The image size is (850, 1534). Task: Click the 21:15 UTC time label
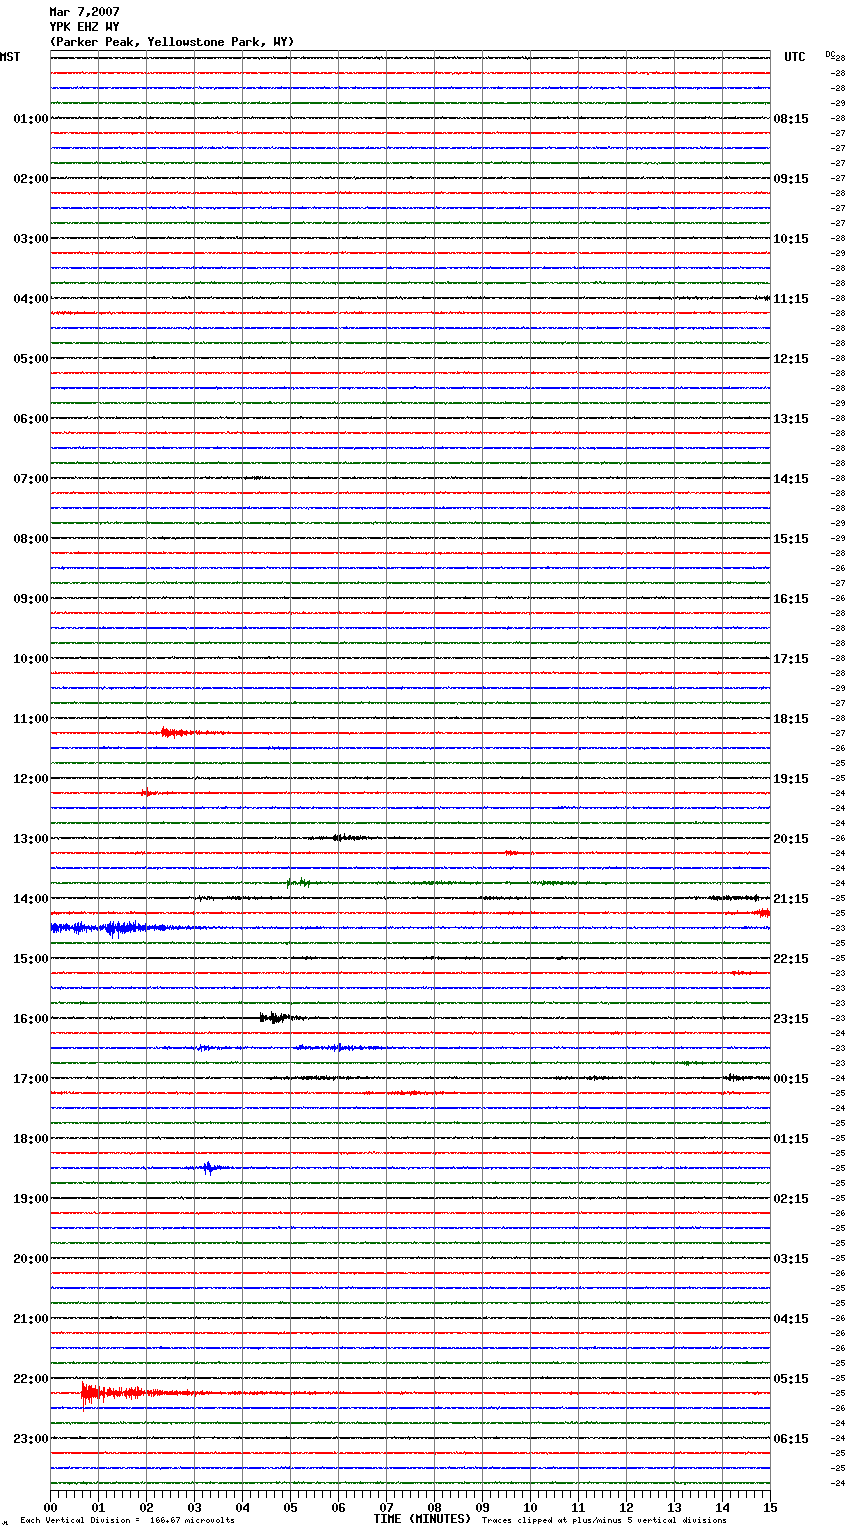[x=791, y=899]
